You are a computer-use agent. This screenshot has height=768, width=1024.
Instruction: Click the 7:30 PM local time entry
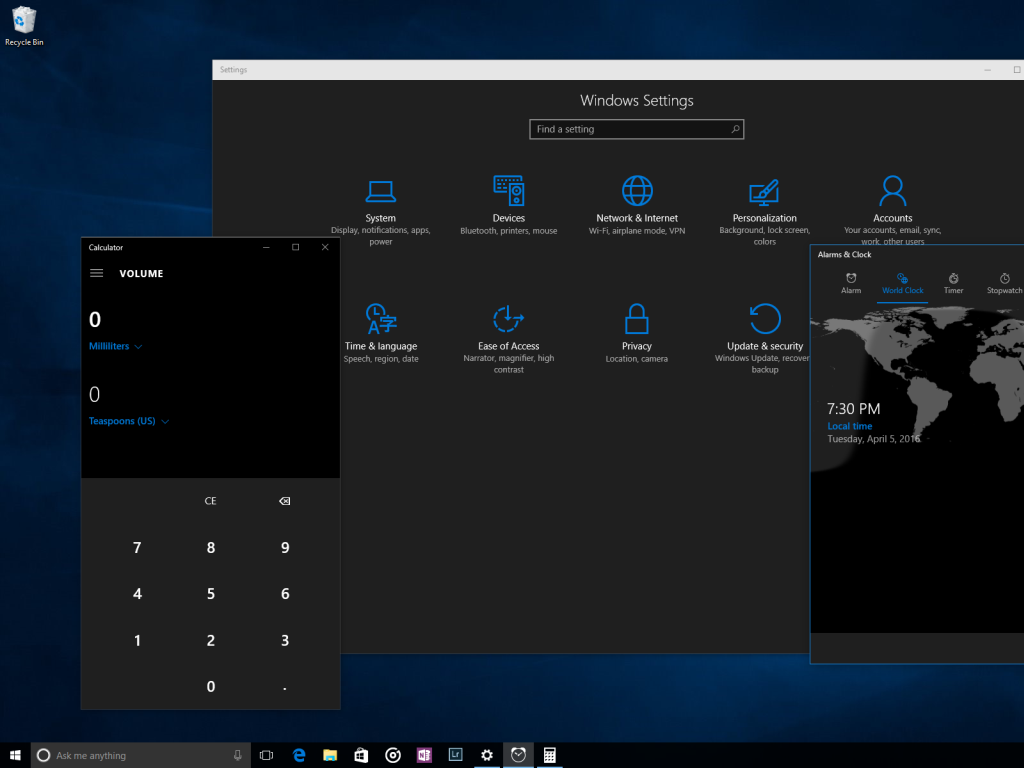click(x=873, y=423)
